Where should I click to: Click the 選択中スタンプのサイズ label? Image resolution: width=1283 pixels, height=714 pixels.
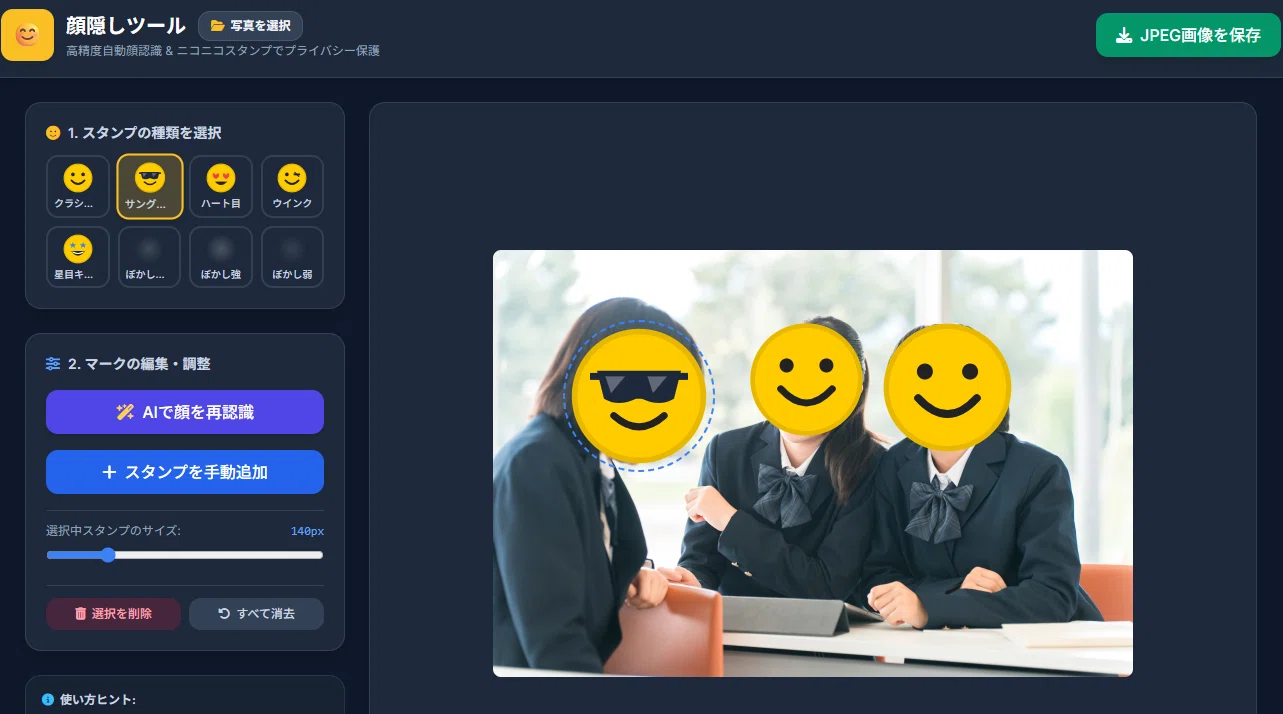point(113,530)
